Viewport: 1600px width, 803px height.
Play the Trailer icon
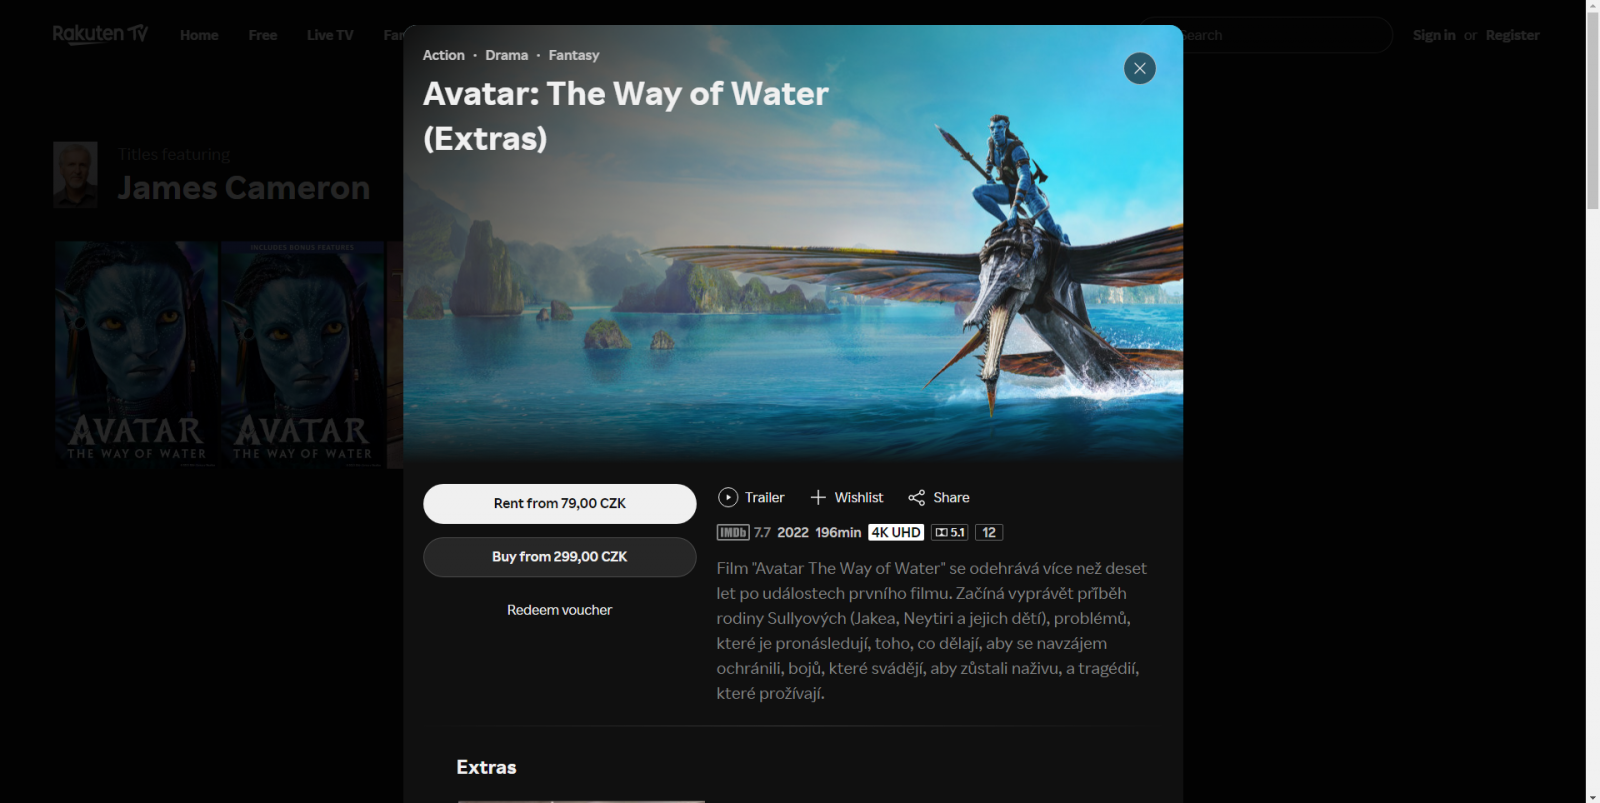click(x=728, y=497)
